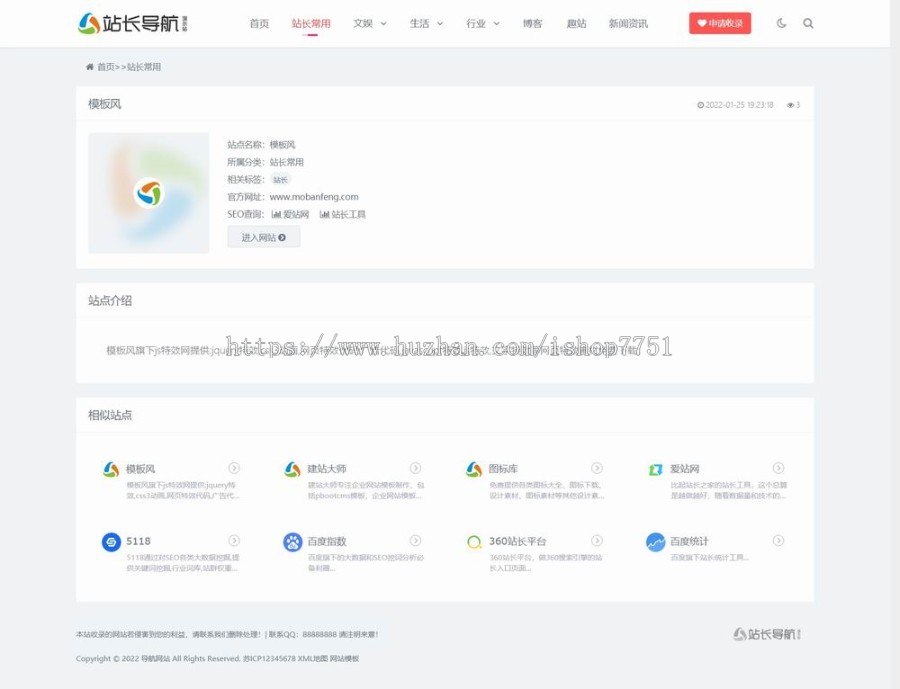Expand the 生活 dropdown menu
The image size is (900, 689).
click(x=426, y=24)
